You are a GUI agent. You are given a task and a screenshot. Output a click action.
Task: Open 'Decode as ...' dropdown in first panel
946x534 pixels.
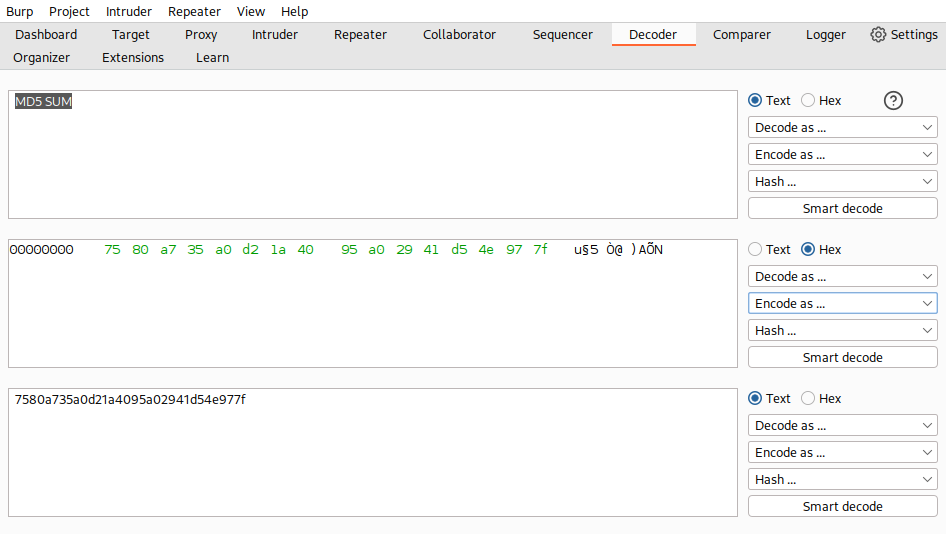click(842, 127)
